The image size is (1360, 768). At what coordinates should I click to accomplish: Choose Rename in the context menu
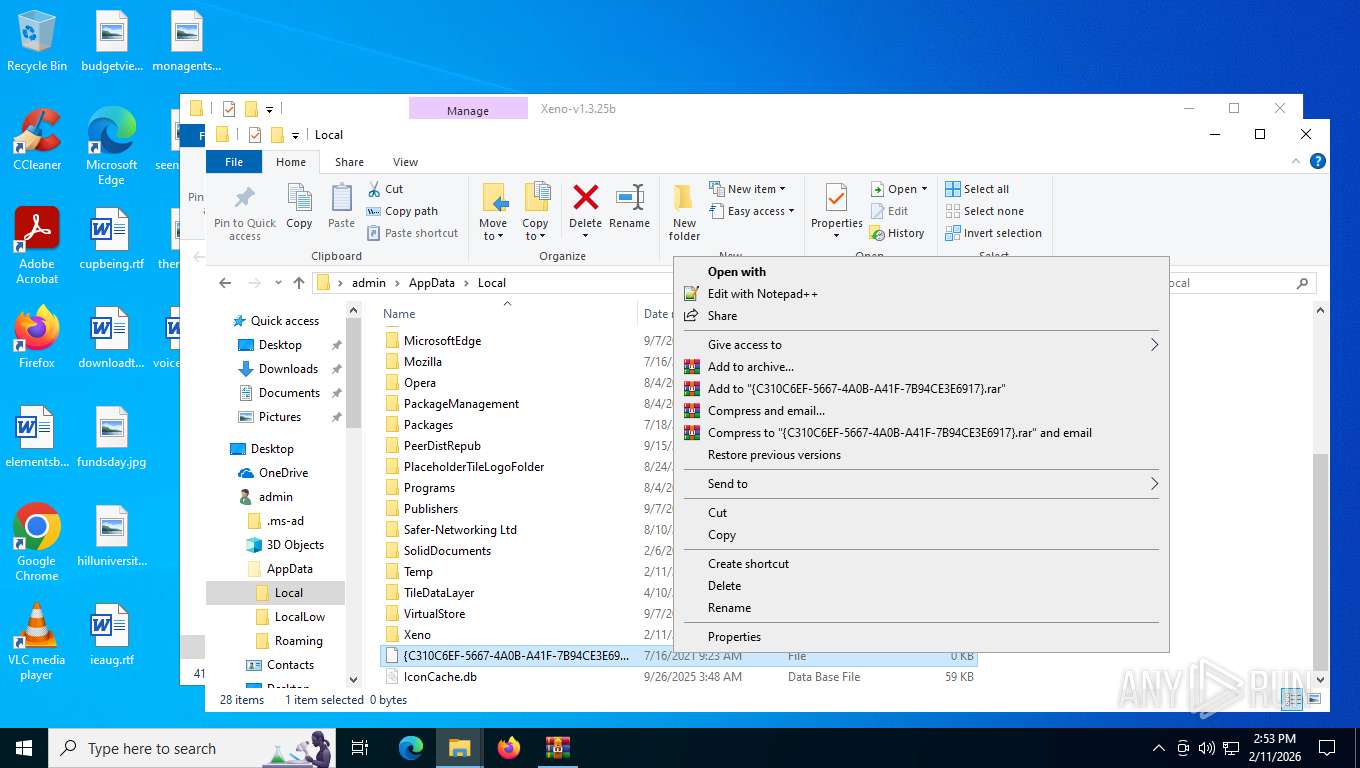[x=729, y=608]
